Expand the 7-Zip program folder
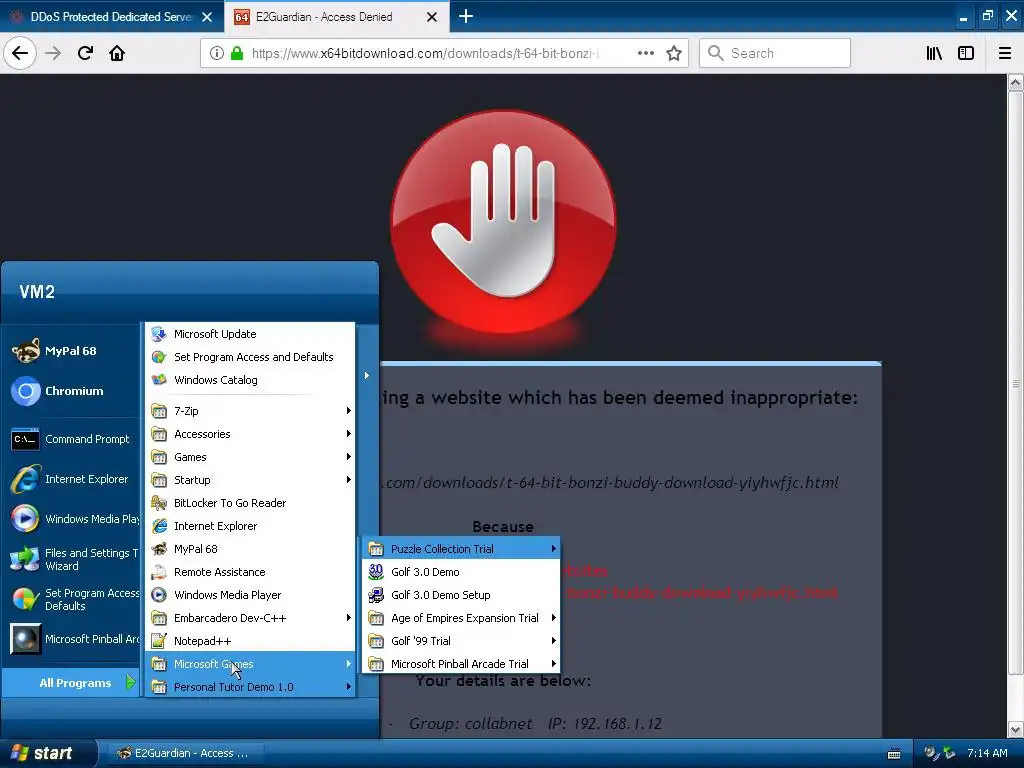 pos(251,411)
